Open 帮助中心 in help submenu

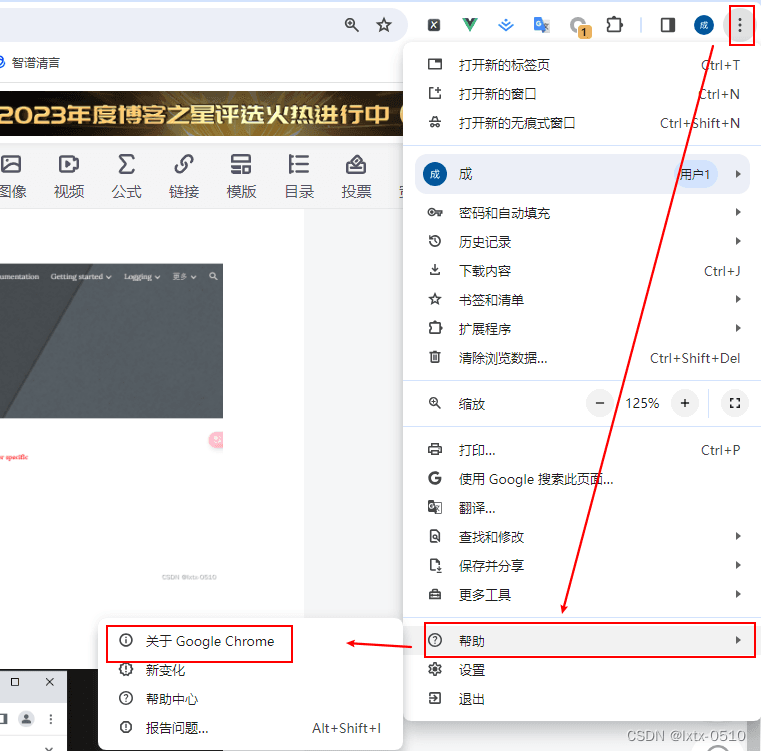click(250, 699)
